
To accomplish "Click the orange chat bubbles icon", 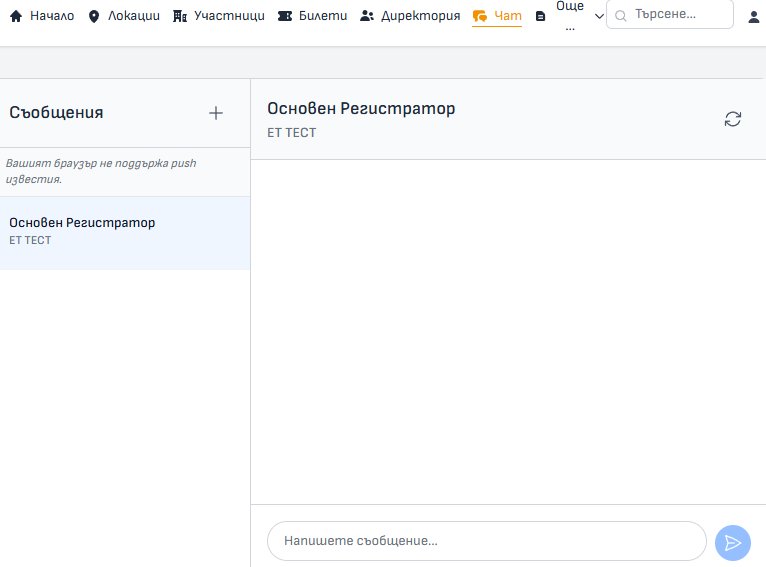I will tap(480, 17).
